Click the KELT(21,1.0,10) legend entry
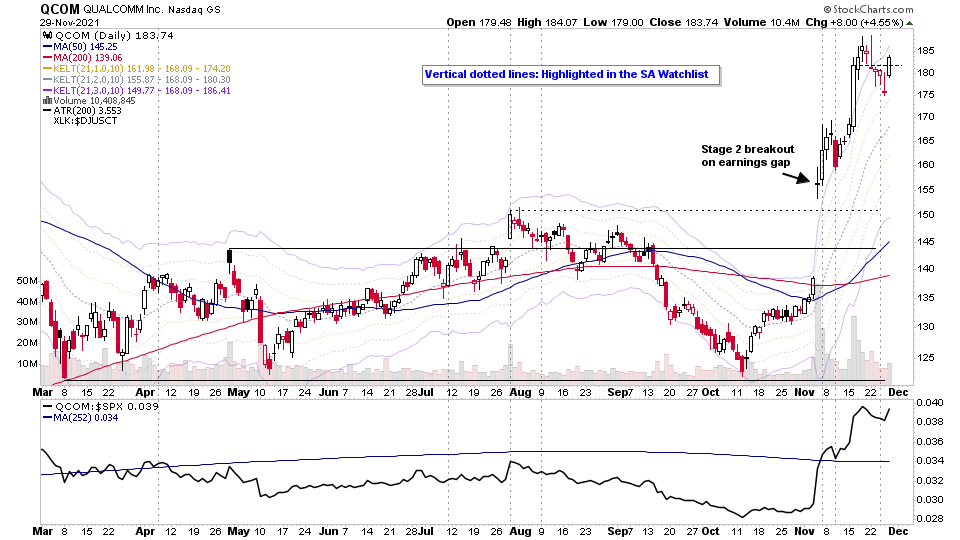The image size is (960, 540). point(137,69)
